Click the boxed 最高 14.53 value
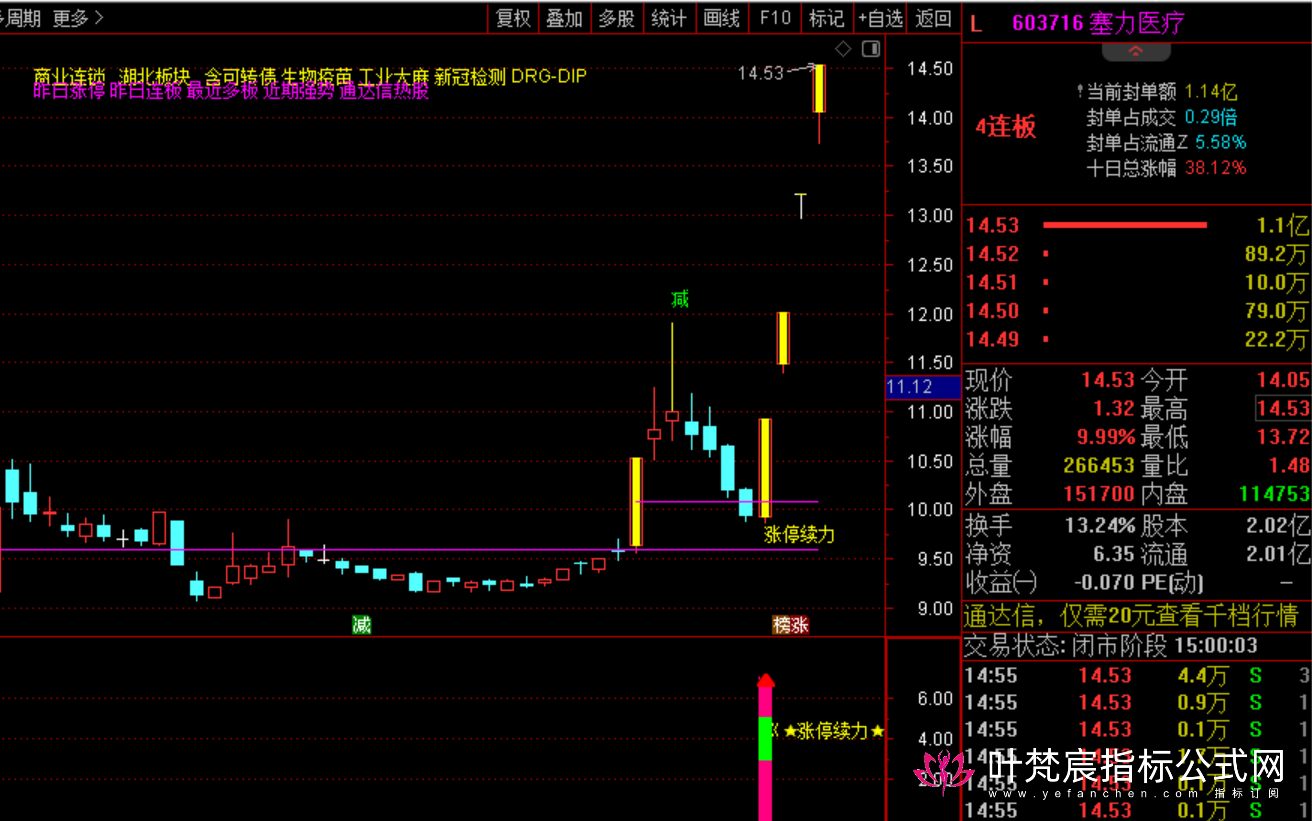Viewport: 1313px width, 821px height. (1283, 408)
